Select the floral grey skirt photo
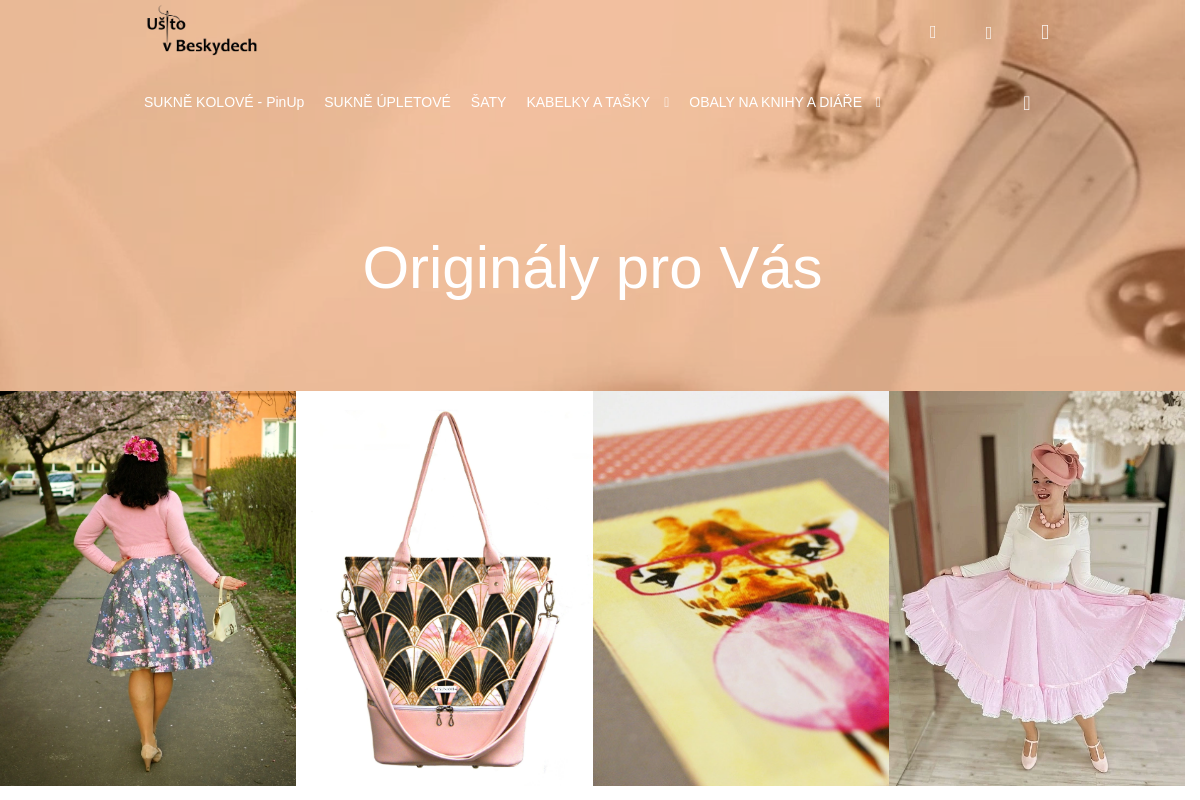 [x=148, y=588]
